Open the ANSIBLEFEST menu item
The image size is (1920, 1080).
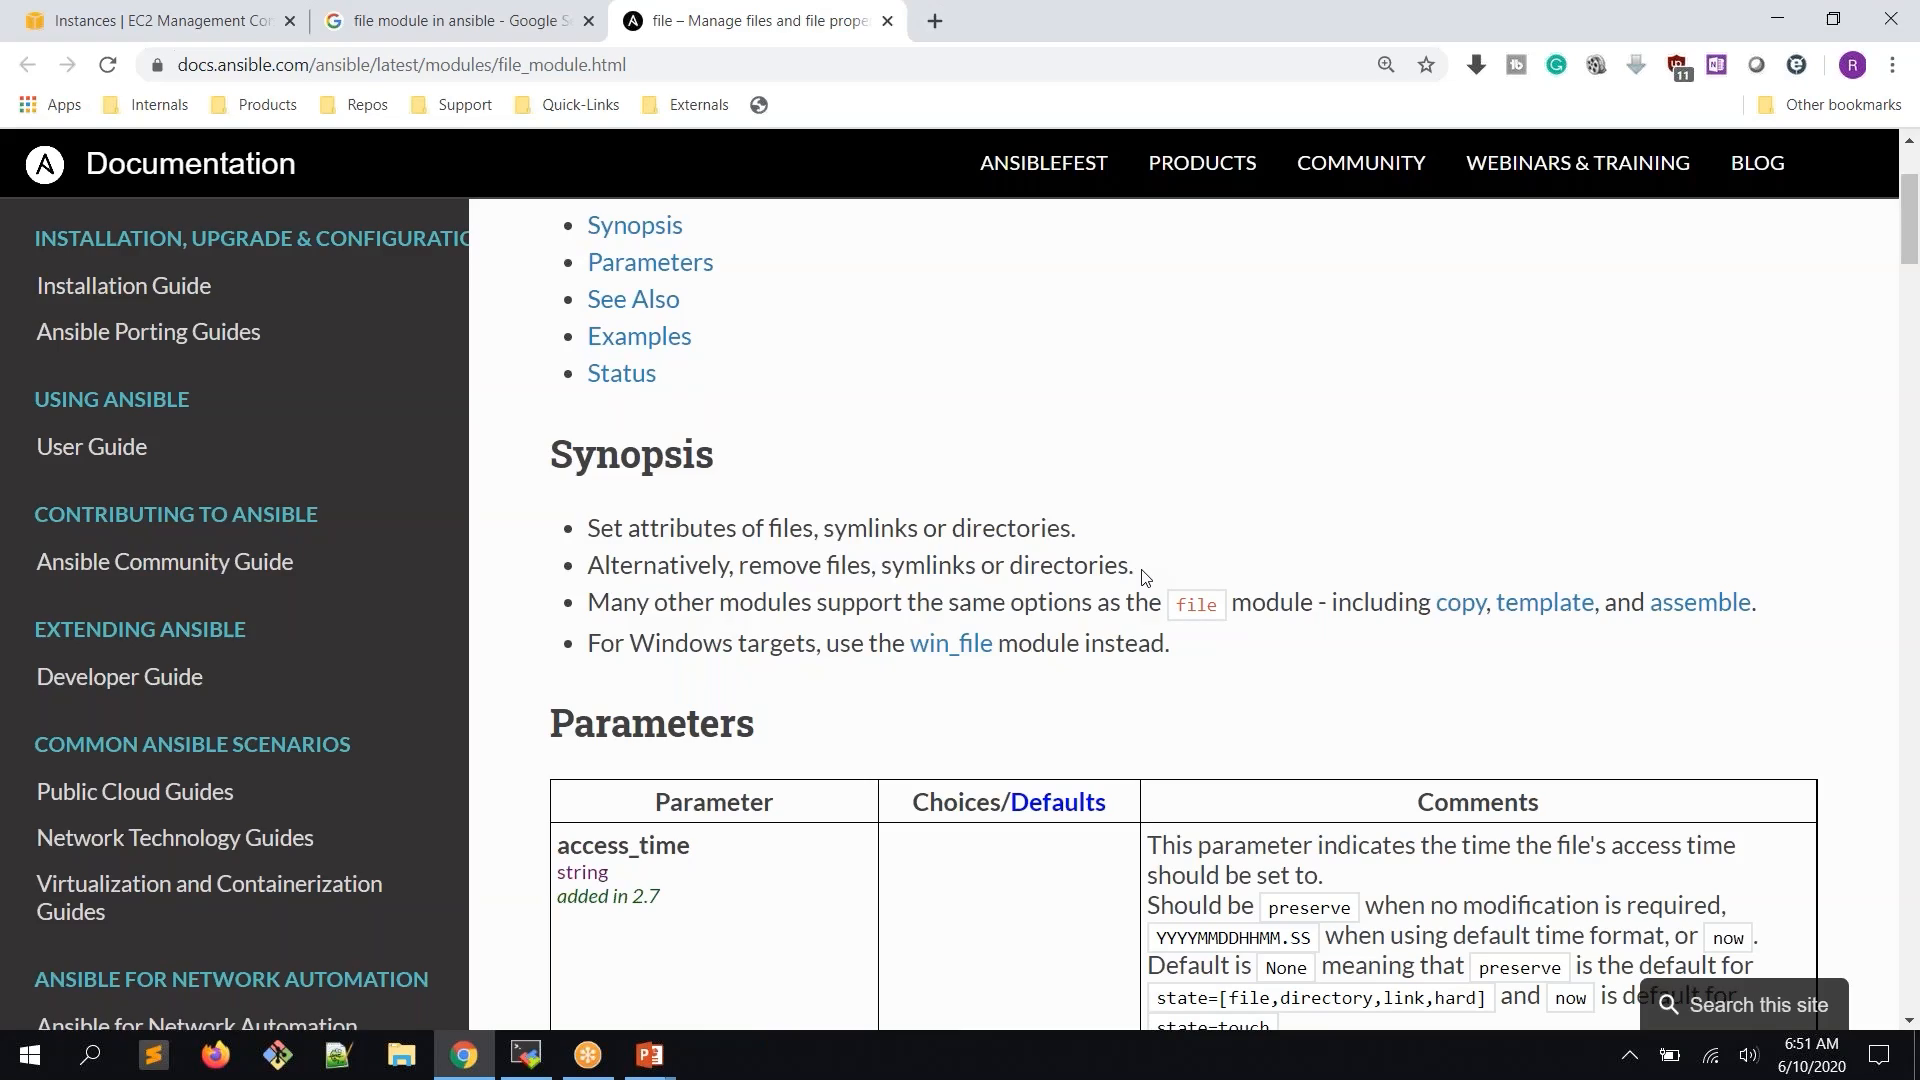[1043, 163]
